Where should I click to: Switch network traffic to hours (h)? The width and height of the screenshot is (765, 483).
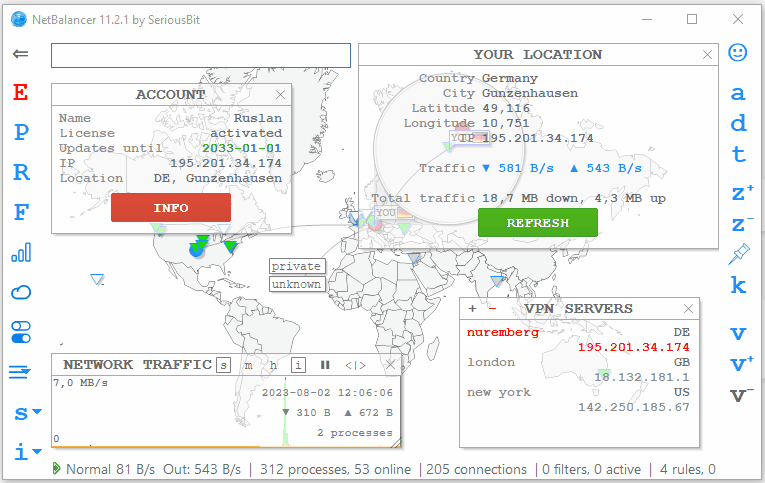click(x=273, y=365)
